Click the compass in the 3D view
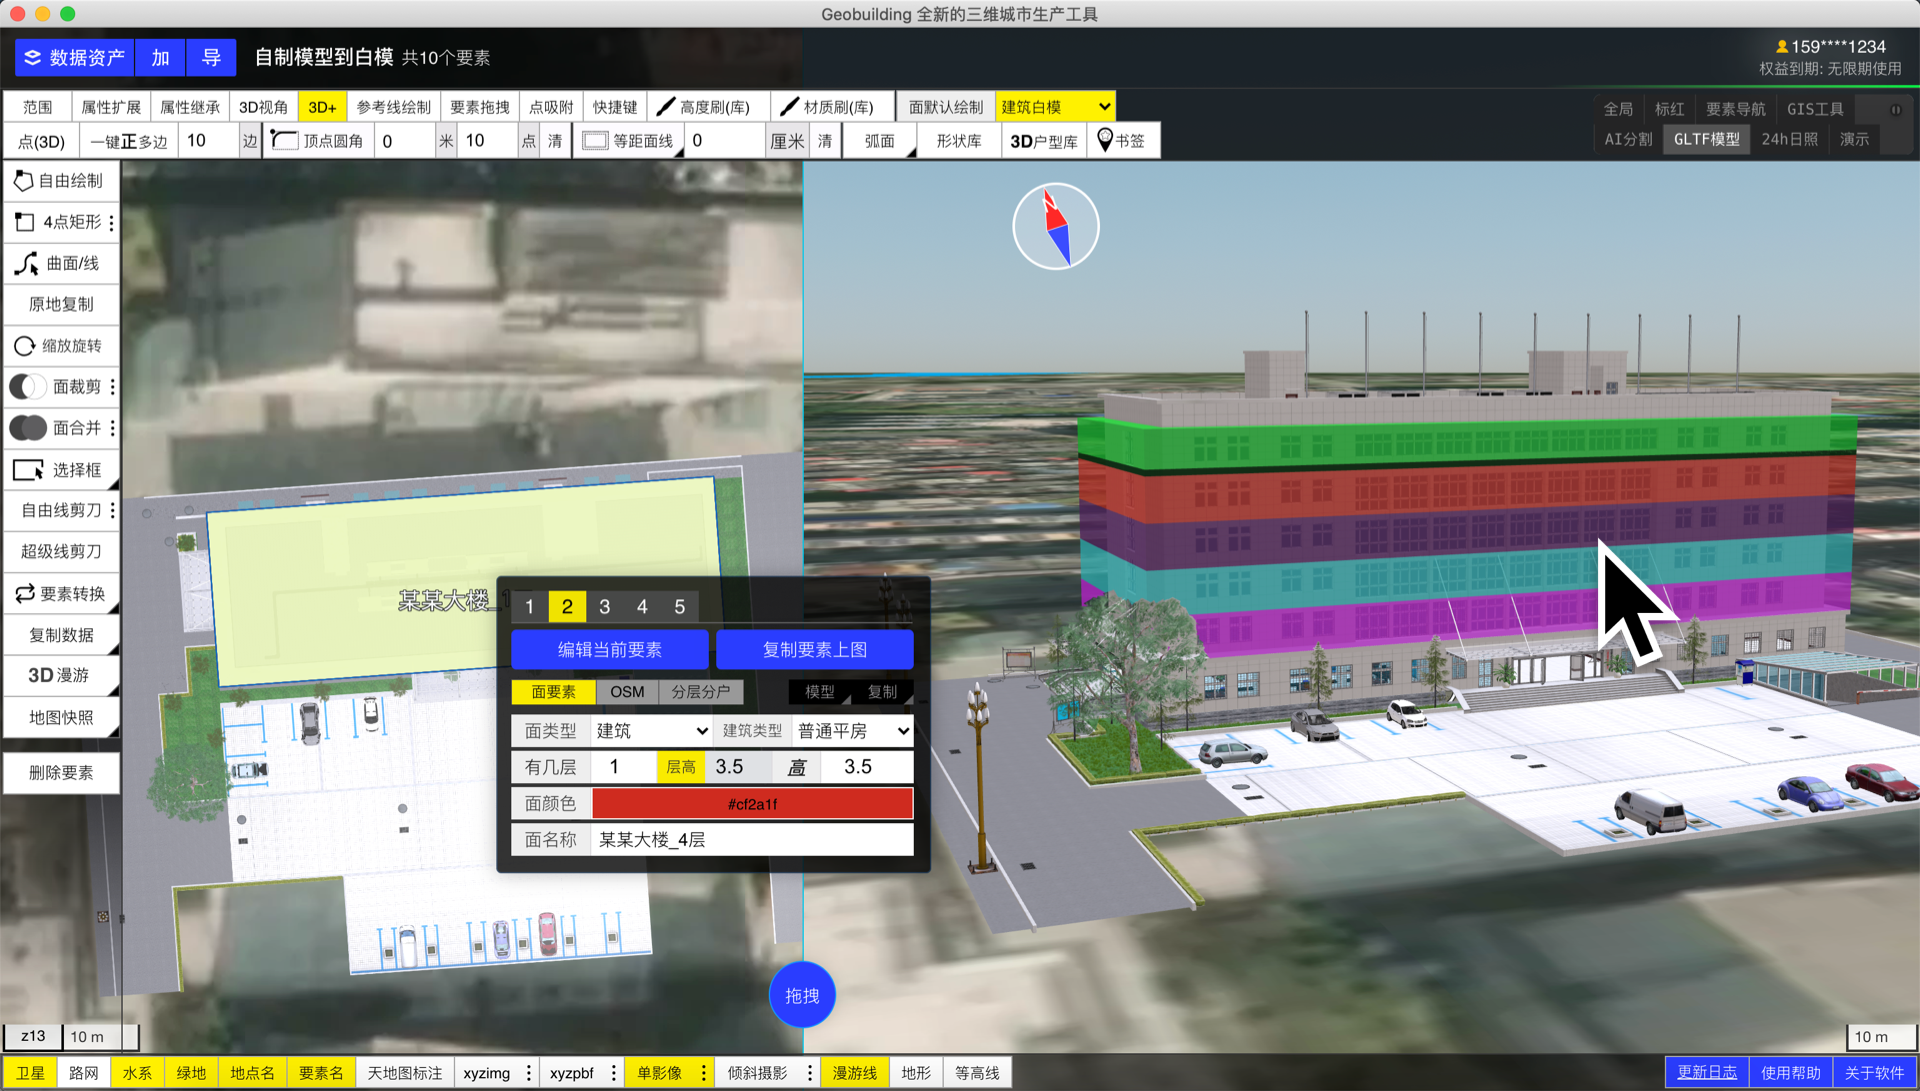Image resolution: width=1920 pixels, height=1091 pixels. pos(1056,226)
